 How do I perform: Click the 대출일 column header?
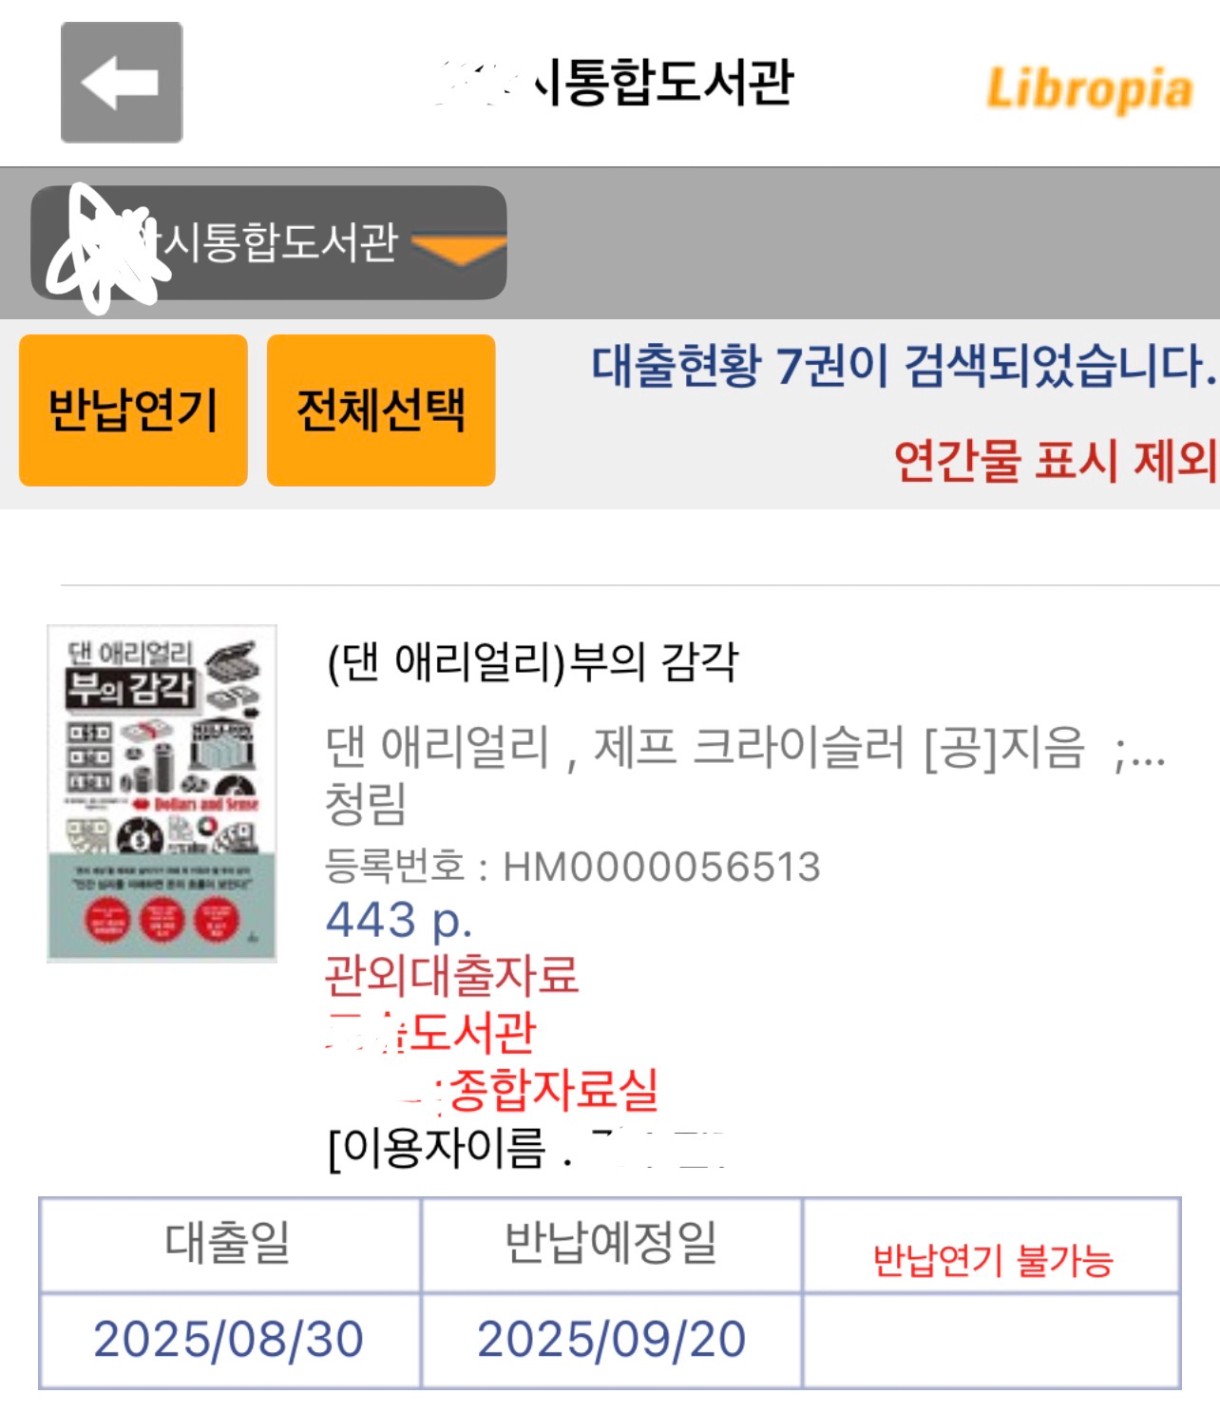click(229, 1244)
